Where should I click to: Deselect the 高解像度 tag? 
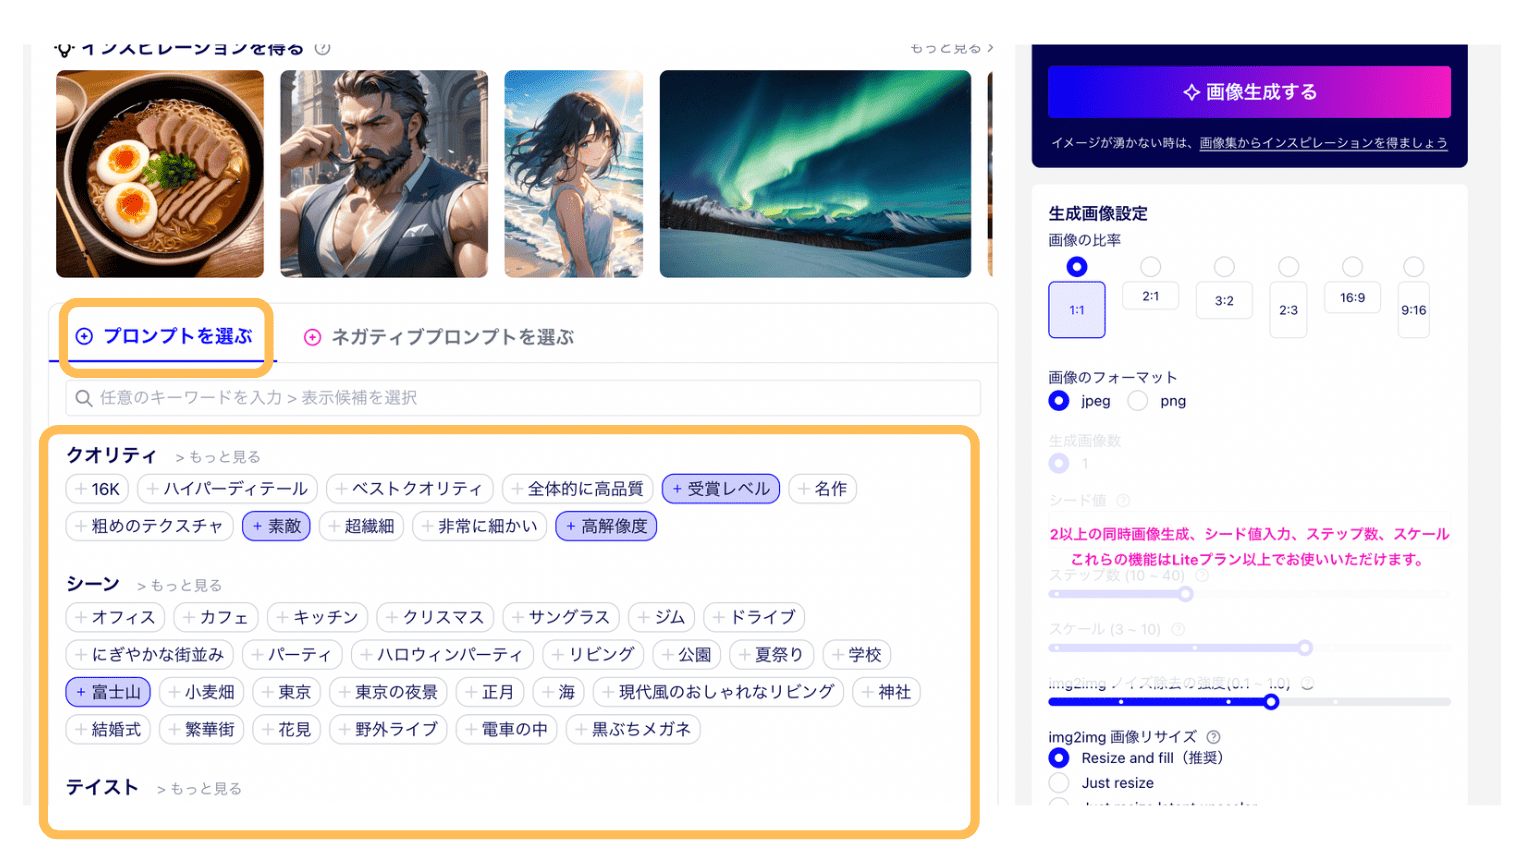(x=606, y=526)
